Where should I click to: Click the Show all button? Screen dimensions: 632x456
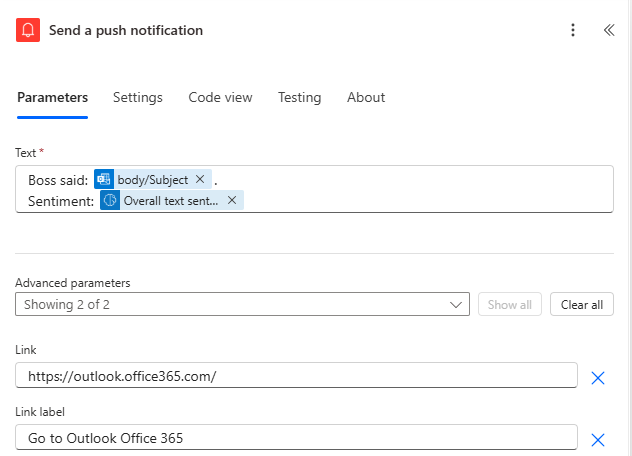[510, 305]
